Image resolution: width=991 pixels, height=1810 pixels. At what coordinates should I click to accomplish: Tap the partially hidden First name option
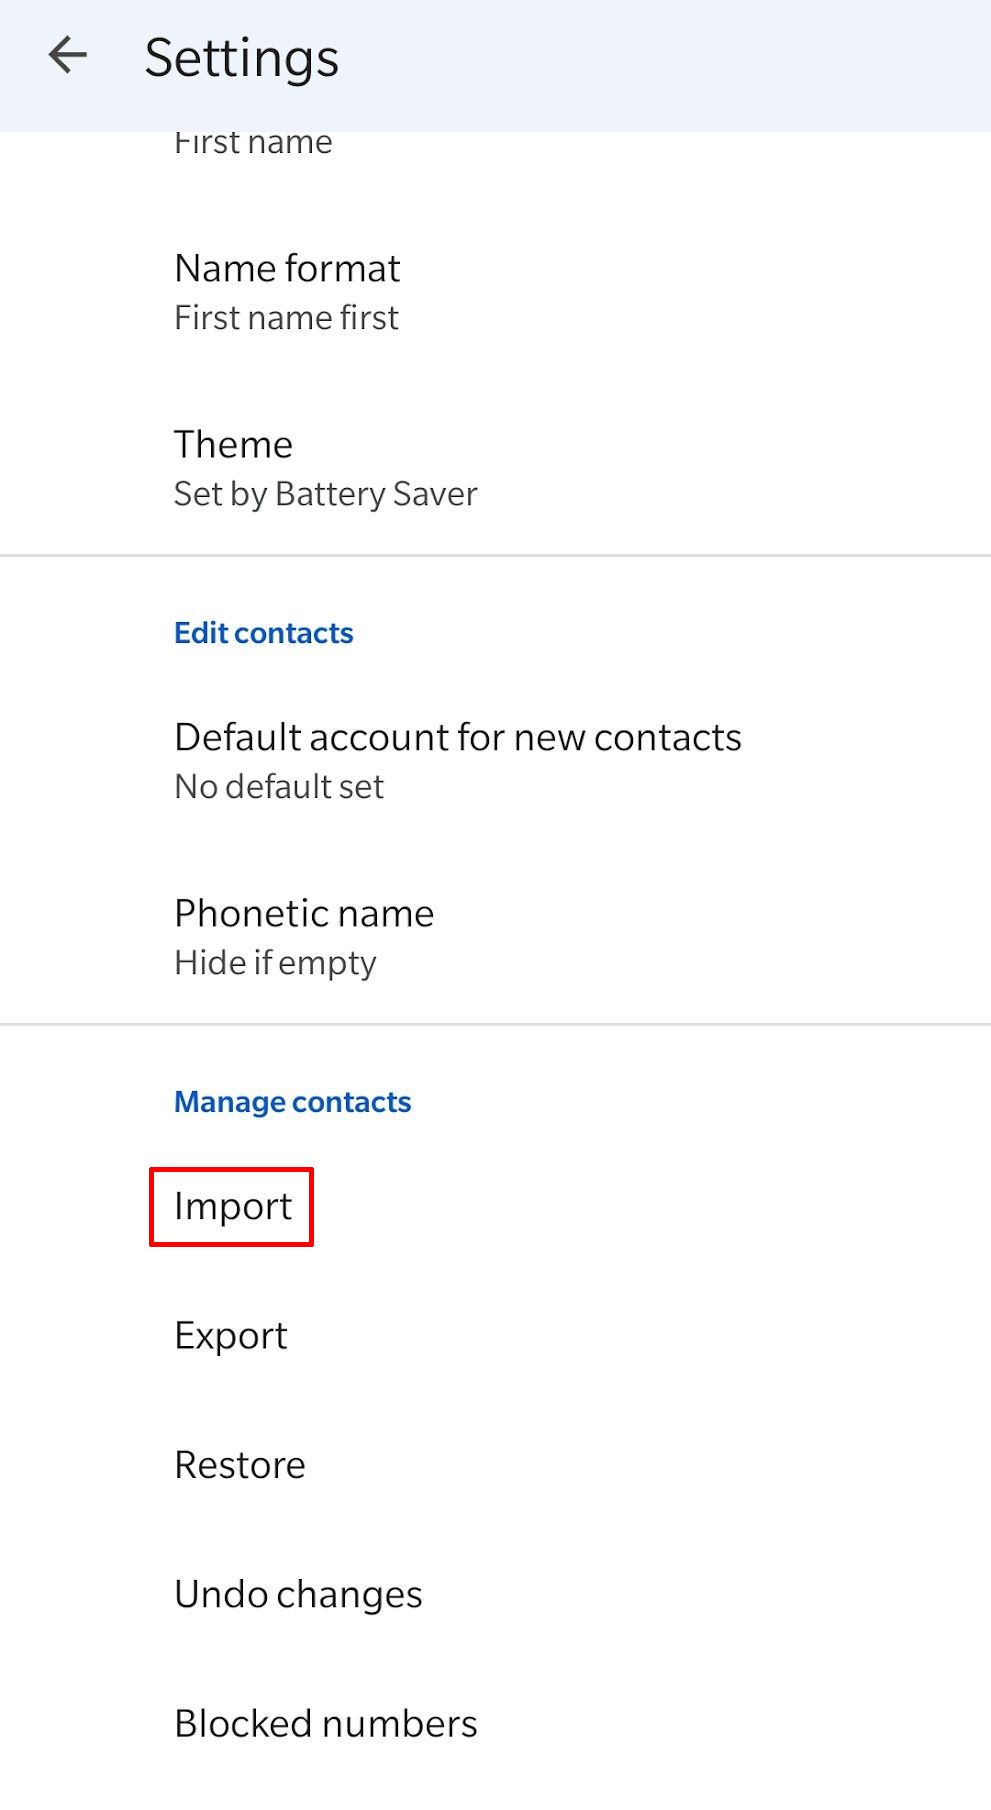pyautogui.click(x=253, y=144)
